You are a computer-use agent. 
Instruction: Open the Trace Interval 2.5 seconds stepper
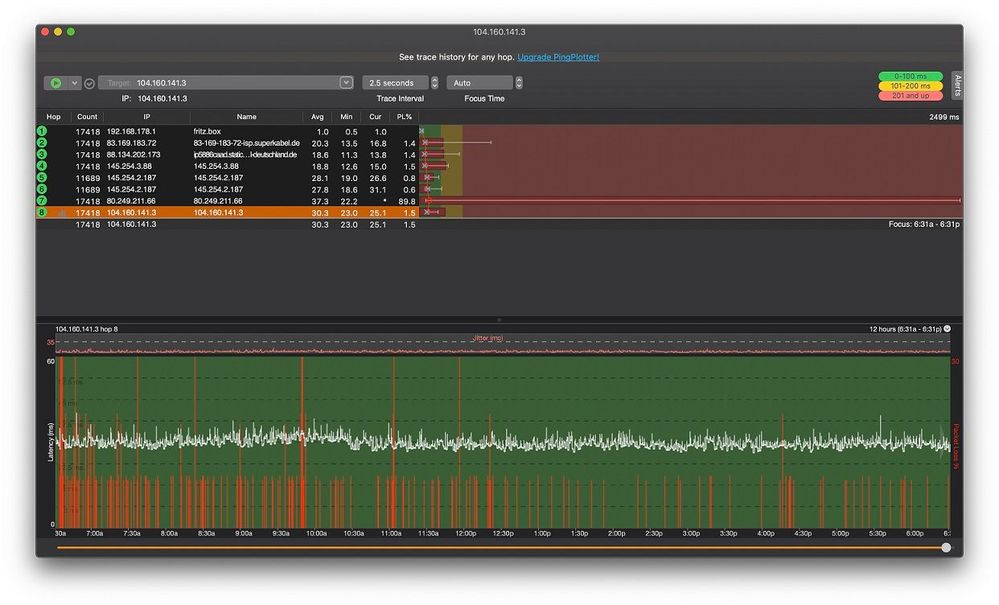click(434, 83)
